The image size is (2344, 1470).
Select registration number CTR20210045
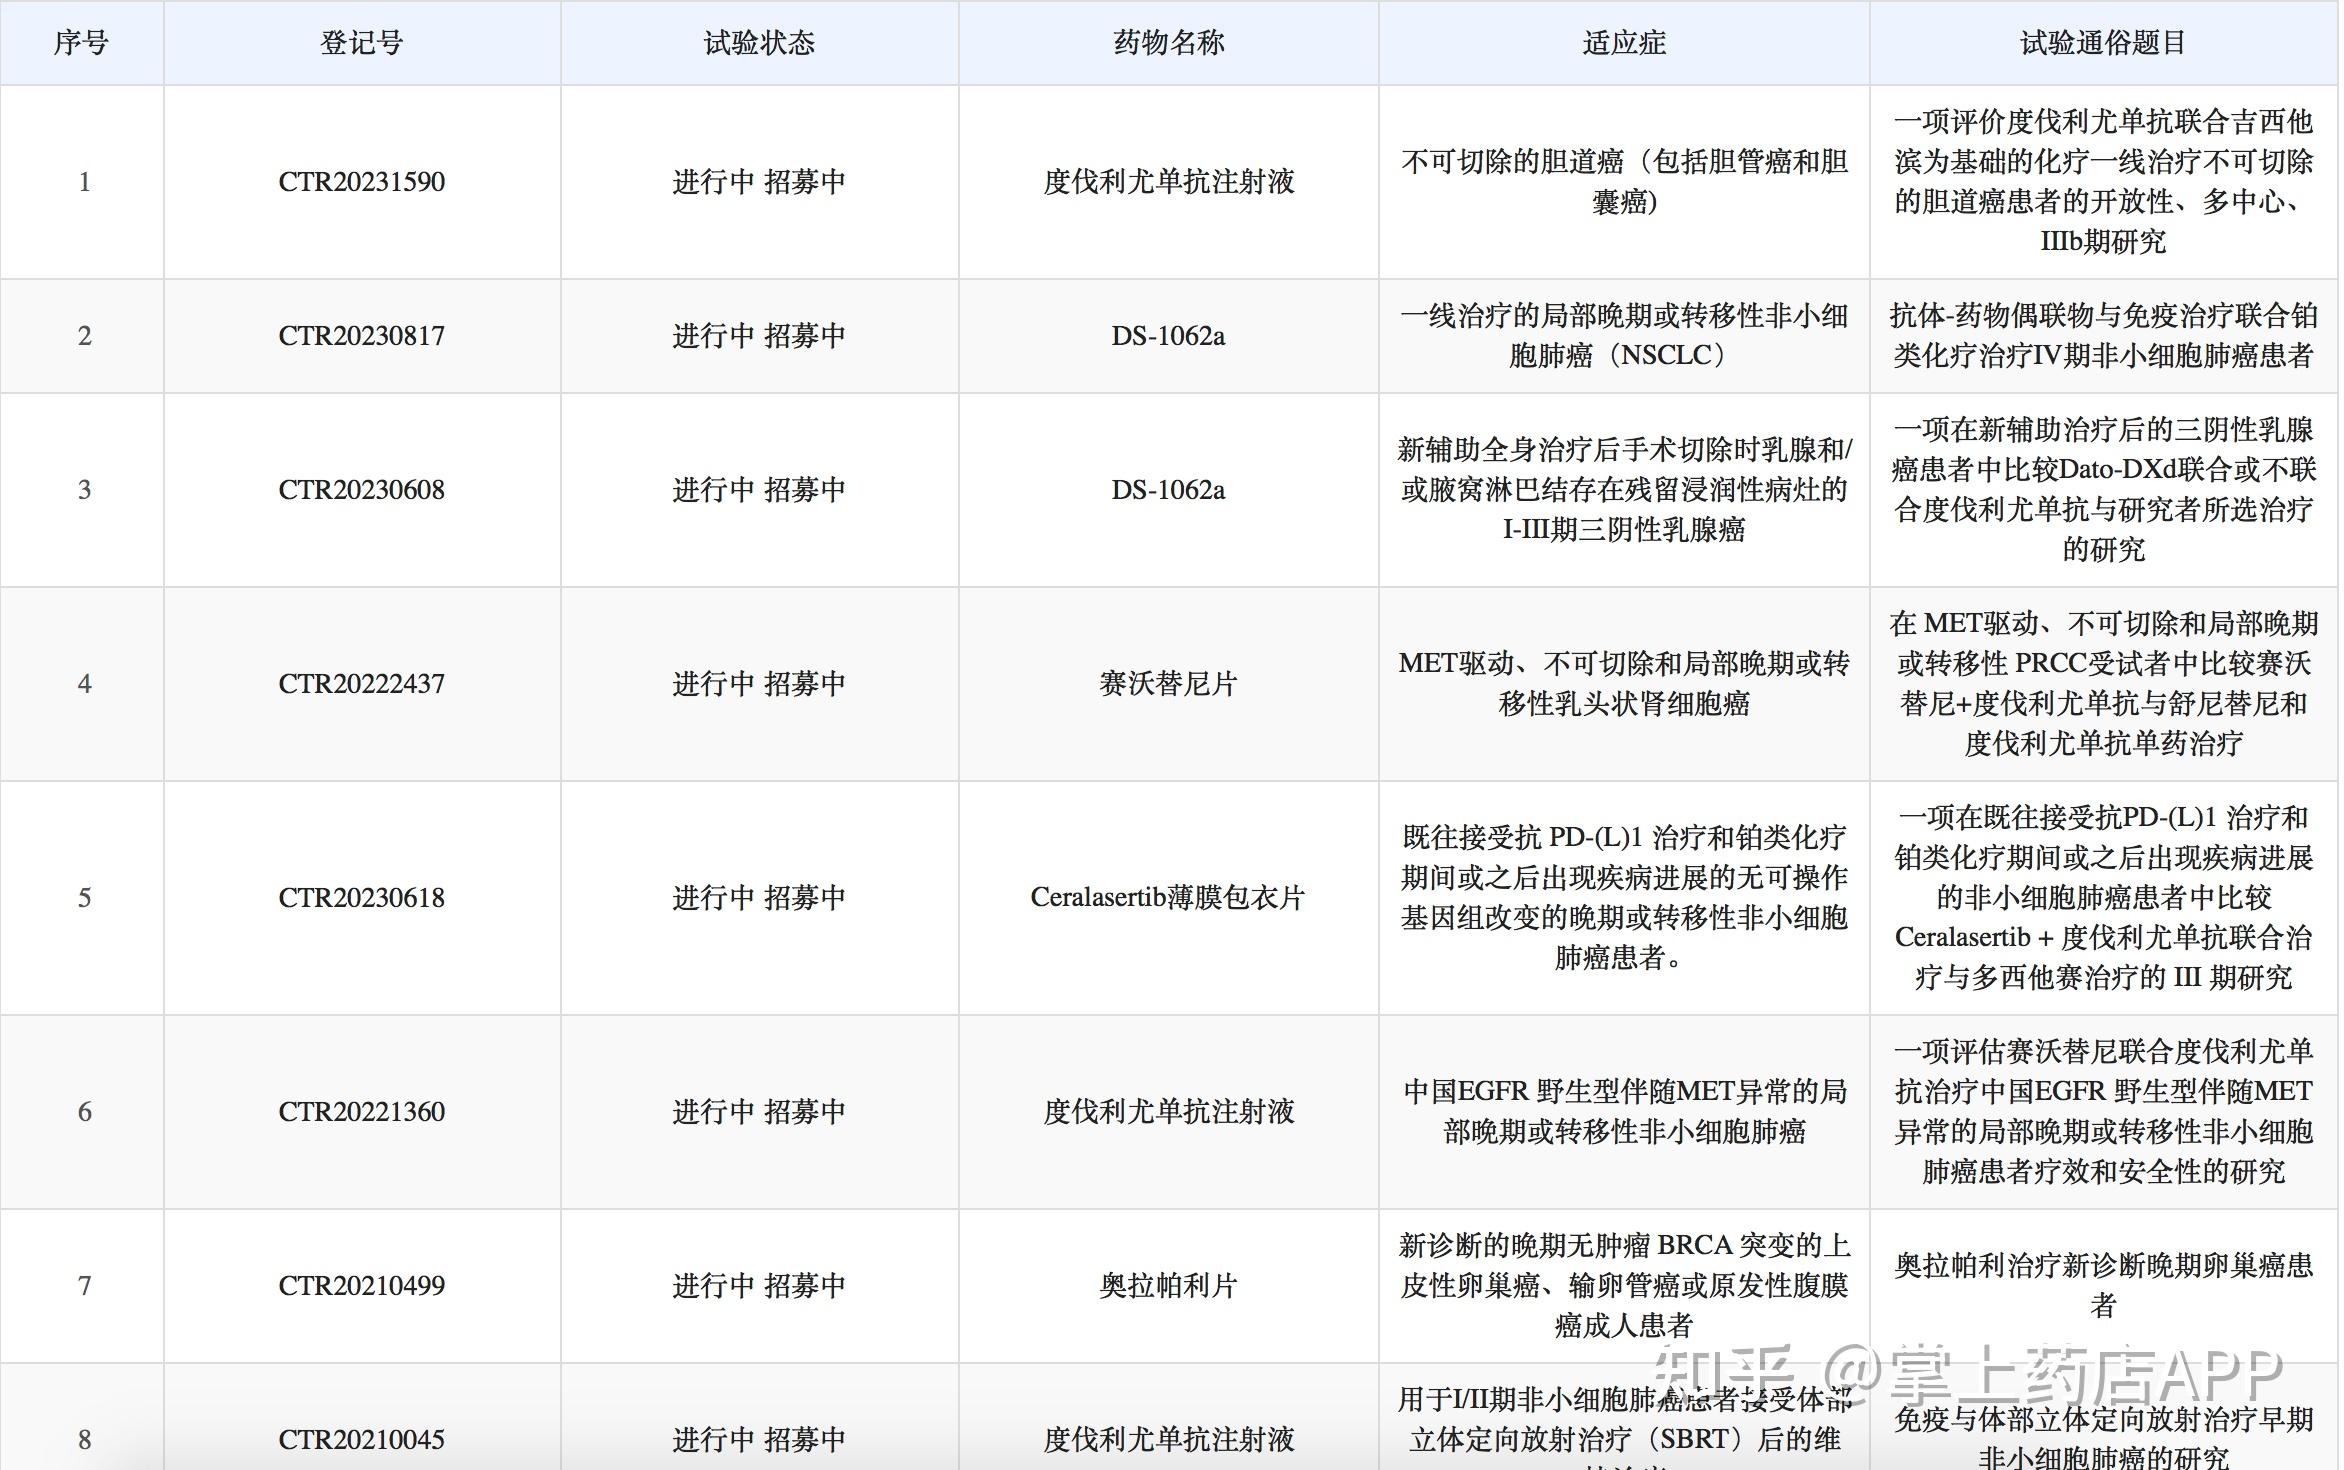361,1440
